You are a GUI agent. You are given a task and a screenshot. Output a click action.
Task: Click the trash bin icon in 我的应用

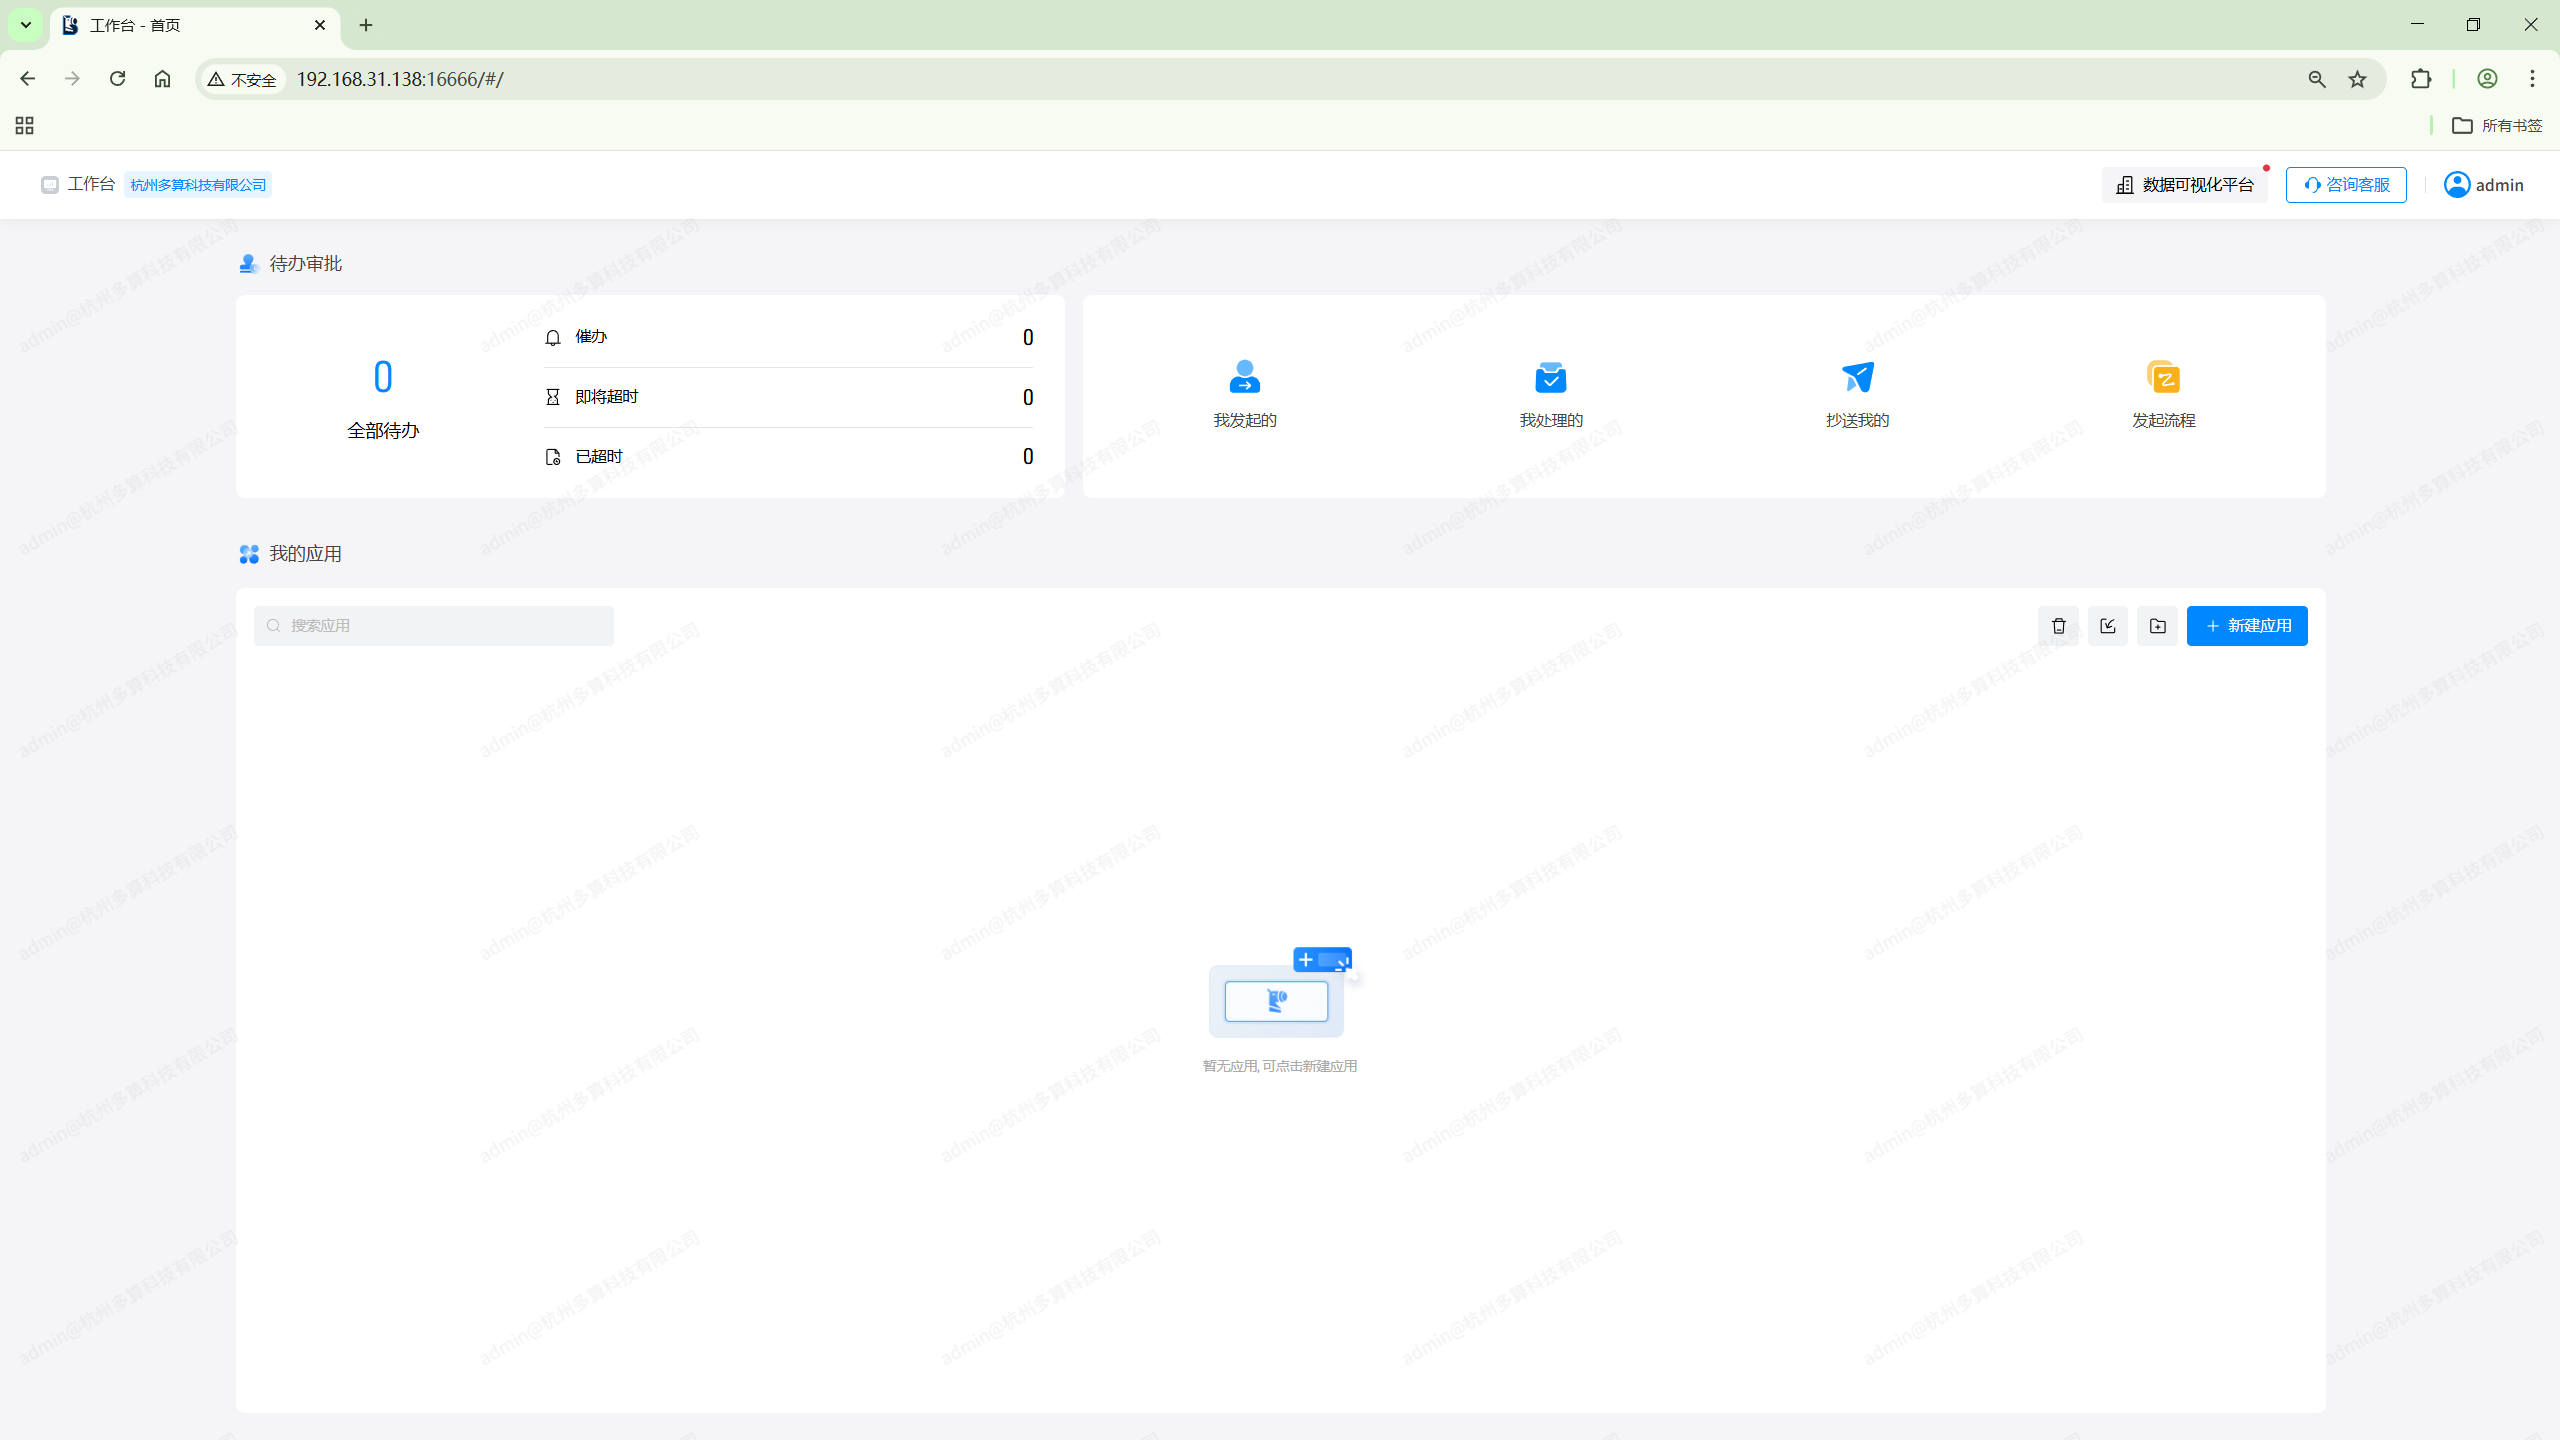pyautogui.click(x=2058, y=626)
